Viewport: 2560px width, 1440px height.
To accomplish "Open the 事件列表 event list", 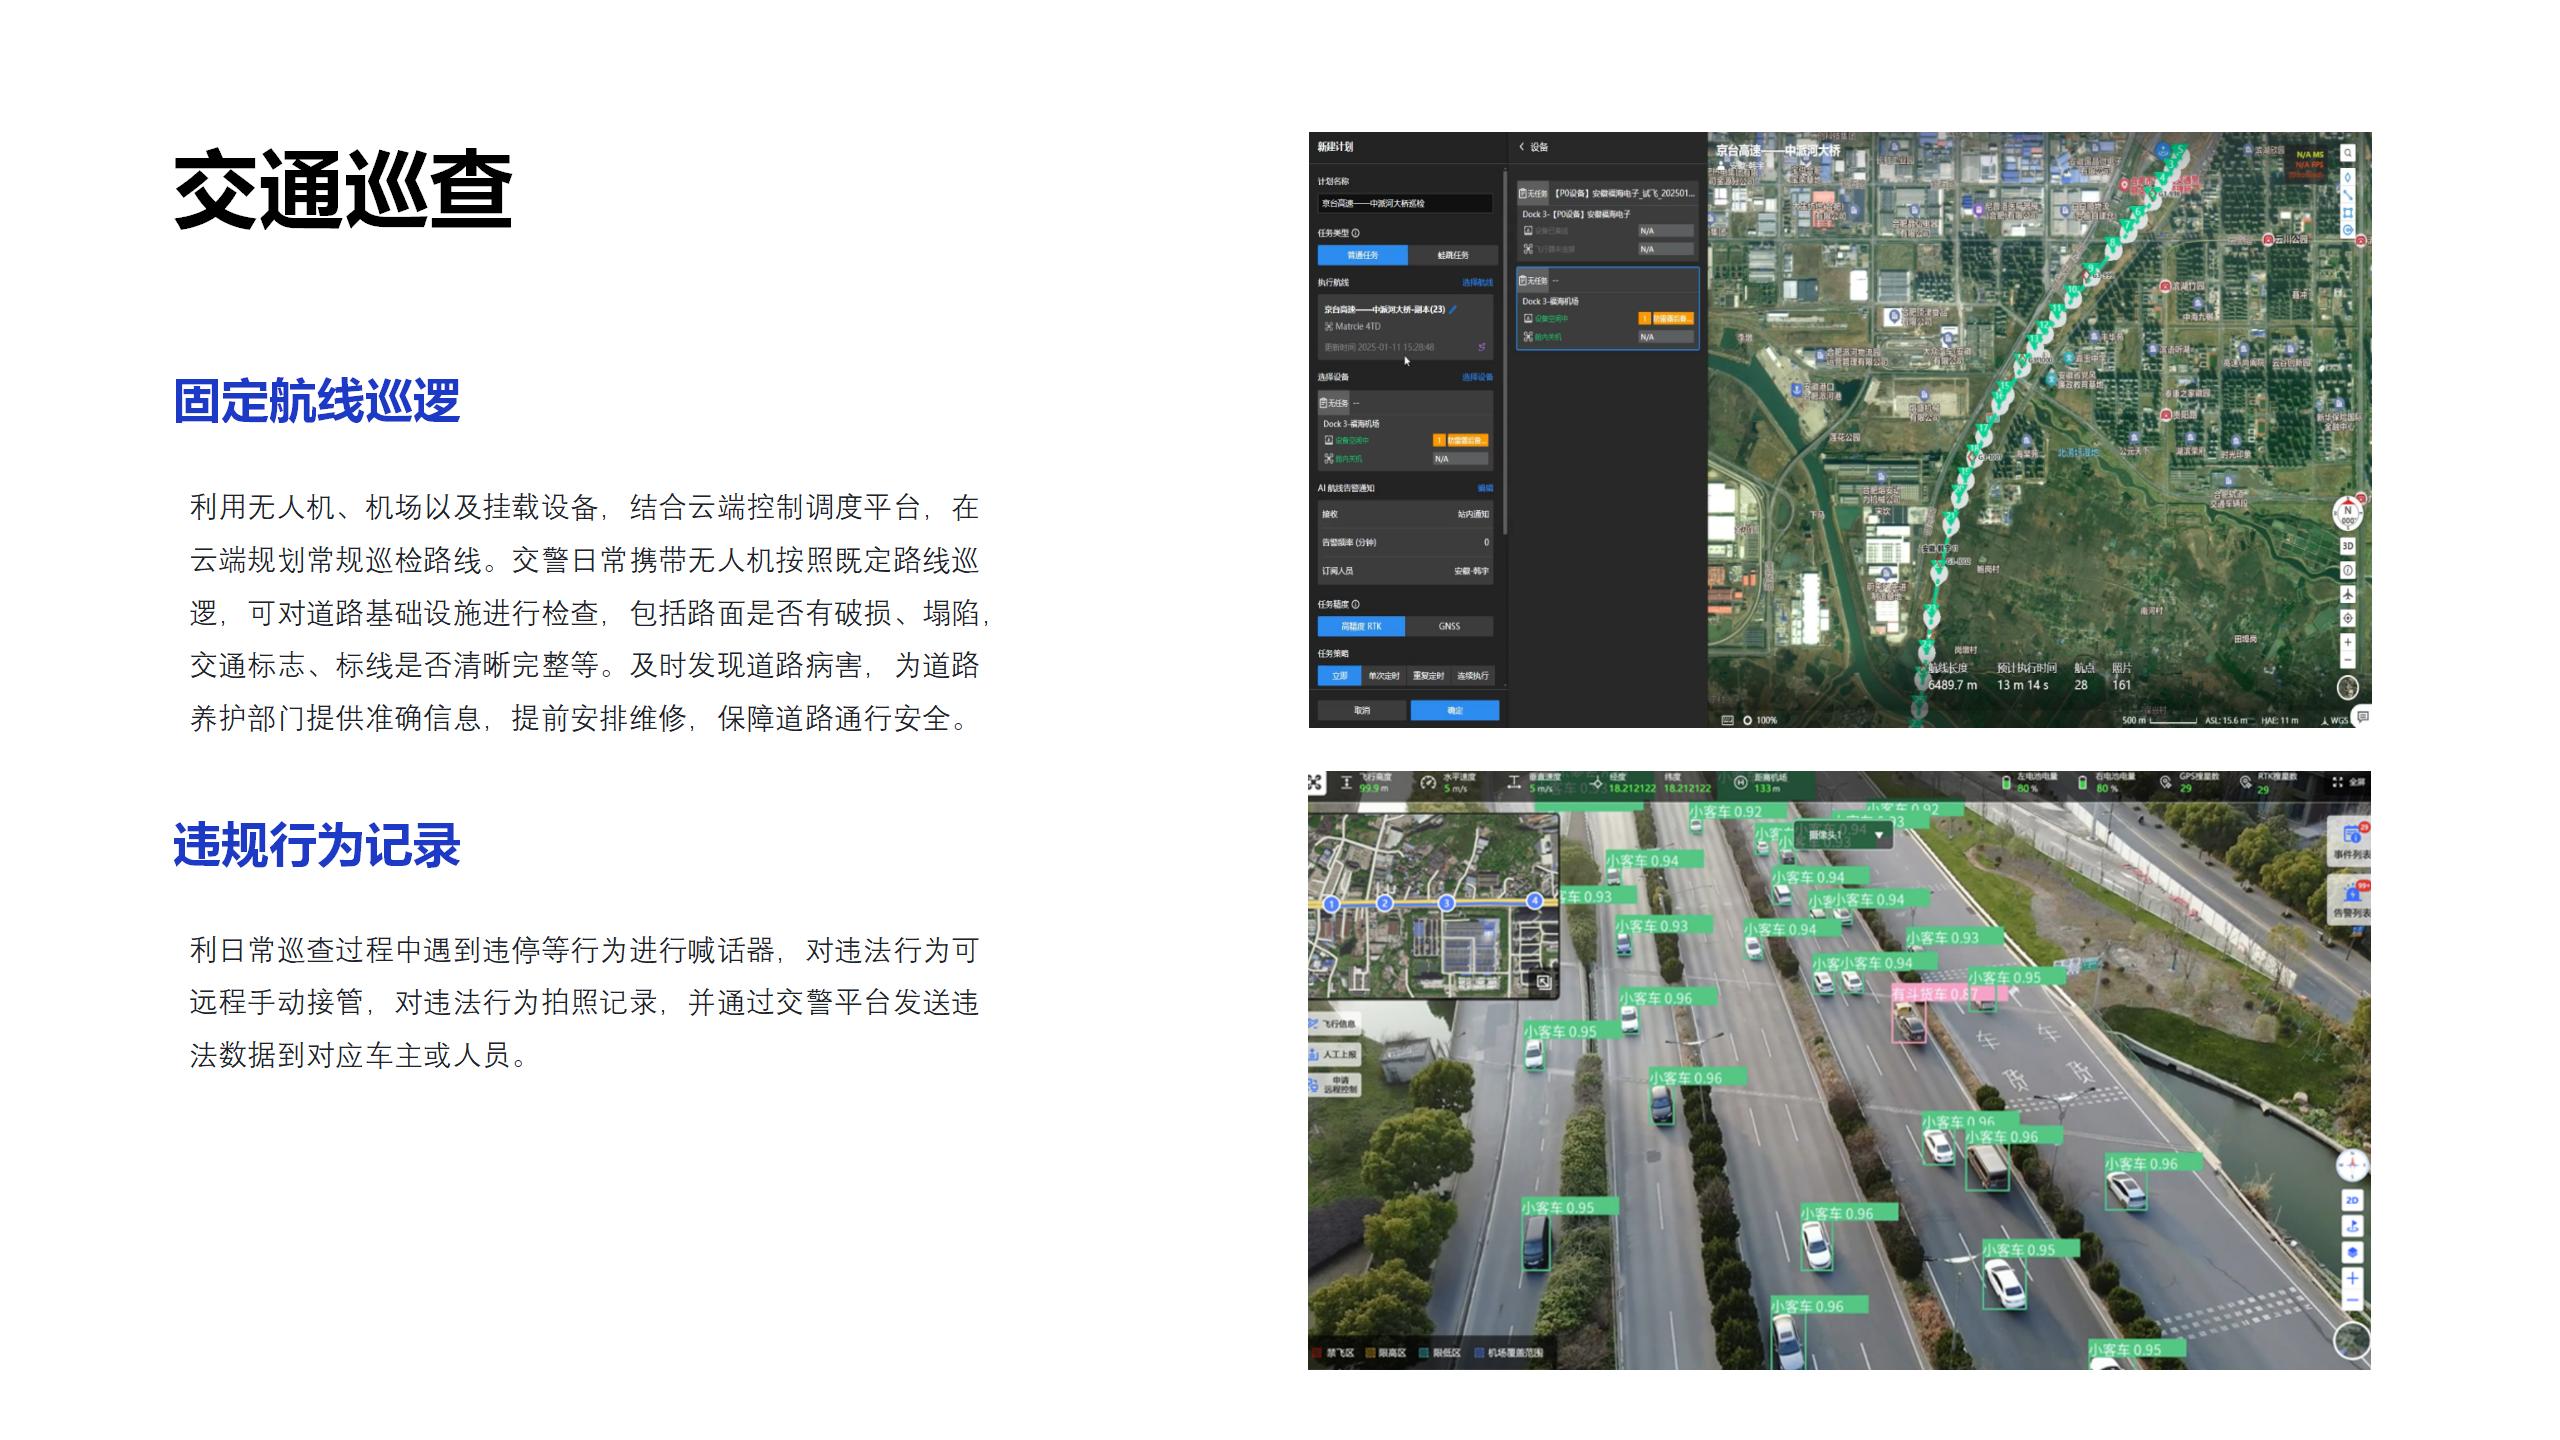I will click(x=2351, y=840).
